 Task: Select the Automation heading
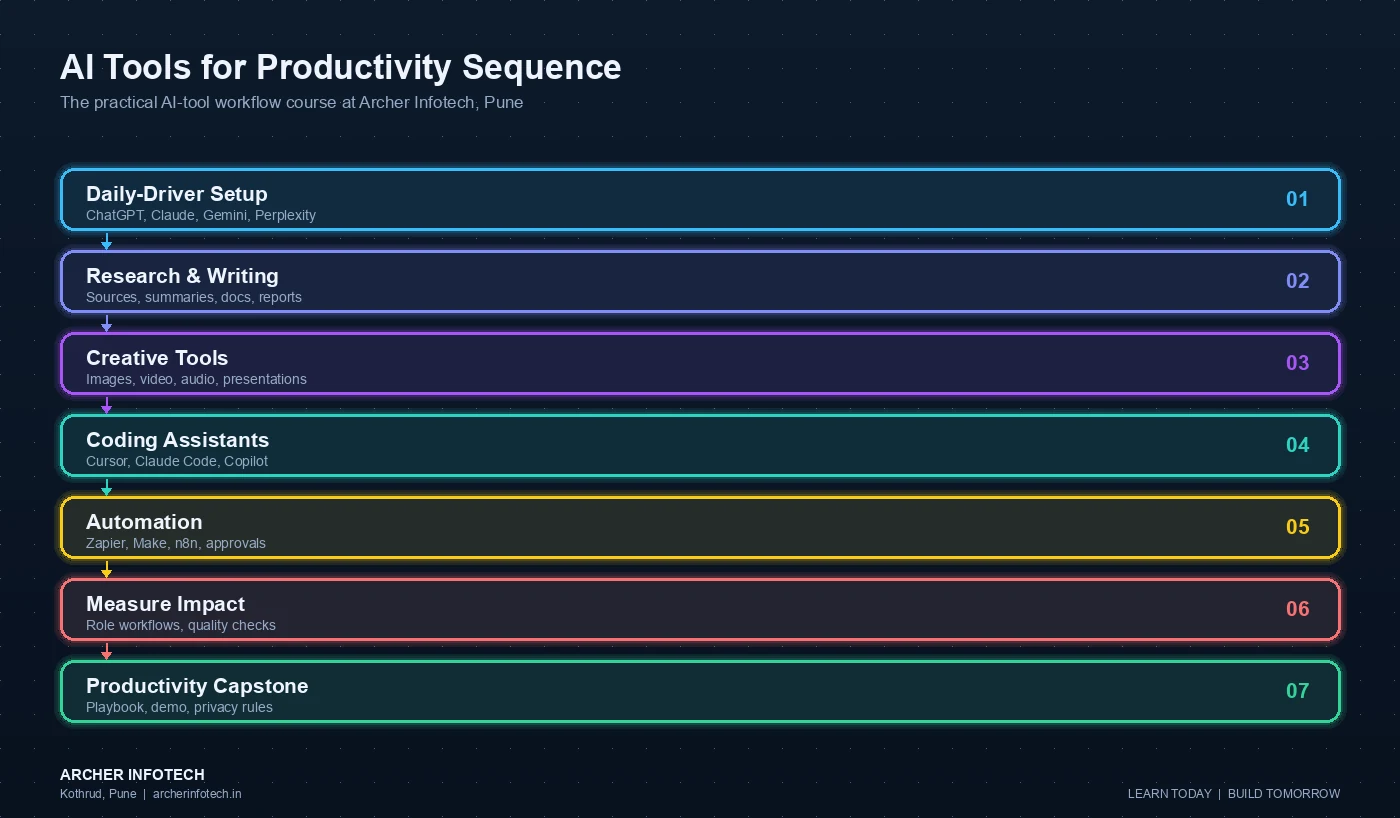[144, 522]
